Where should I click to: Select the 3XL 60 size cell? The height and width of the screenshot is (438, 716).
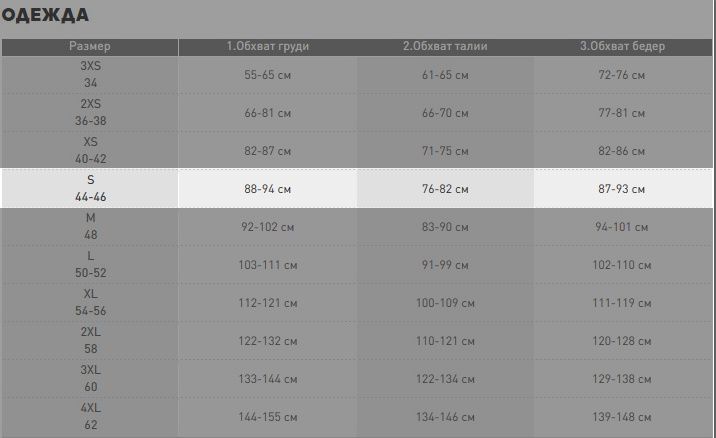click(x=90, y=378)
